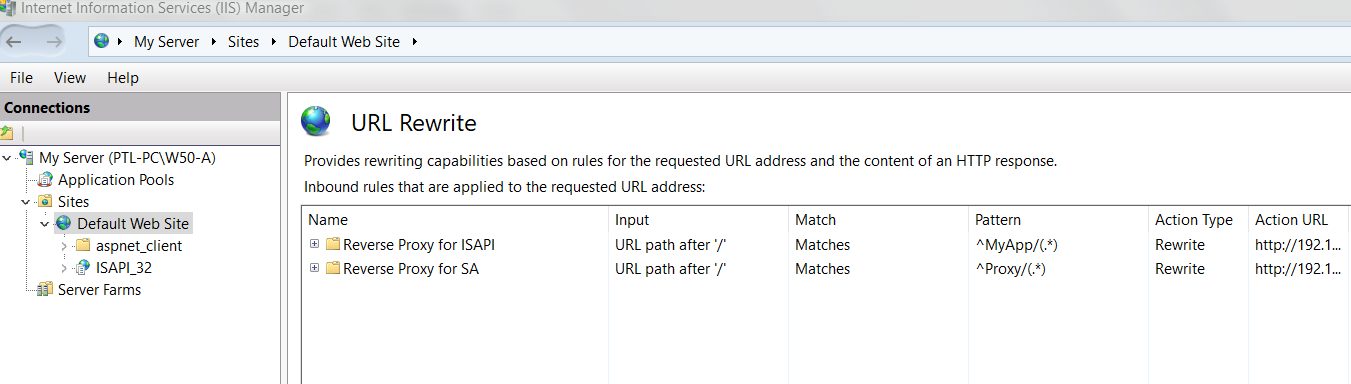Collapse the Sites tree node
1351x384 pixels.
pos(26,201)
